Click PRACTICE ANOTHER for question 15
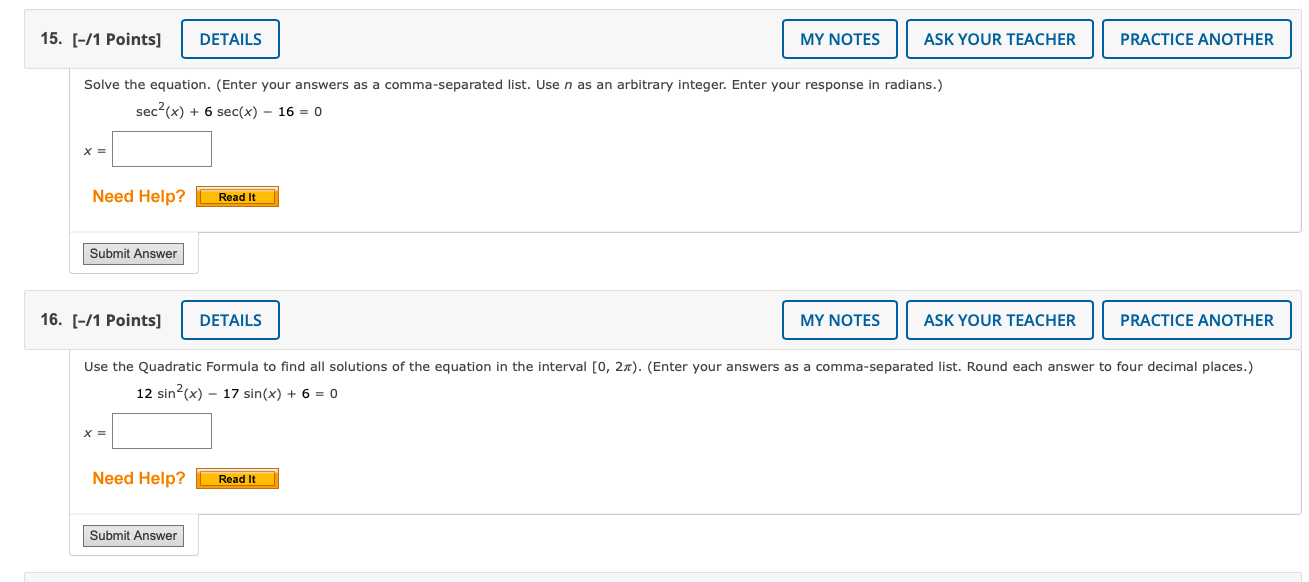1309x582 pixels. [1196, 39]
